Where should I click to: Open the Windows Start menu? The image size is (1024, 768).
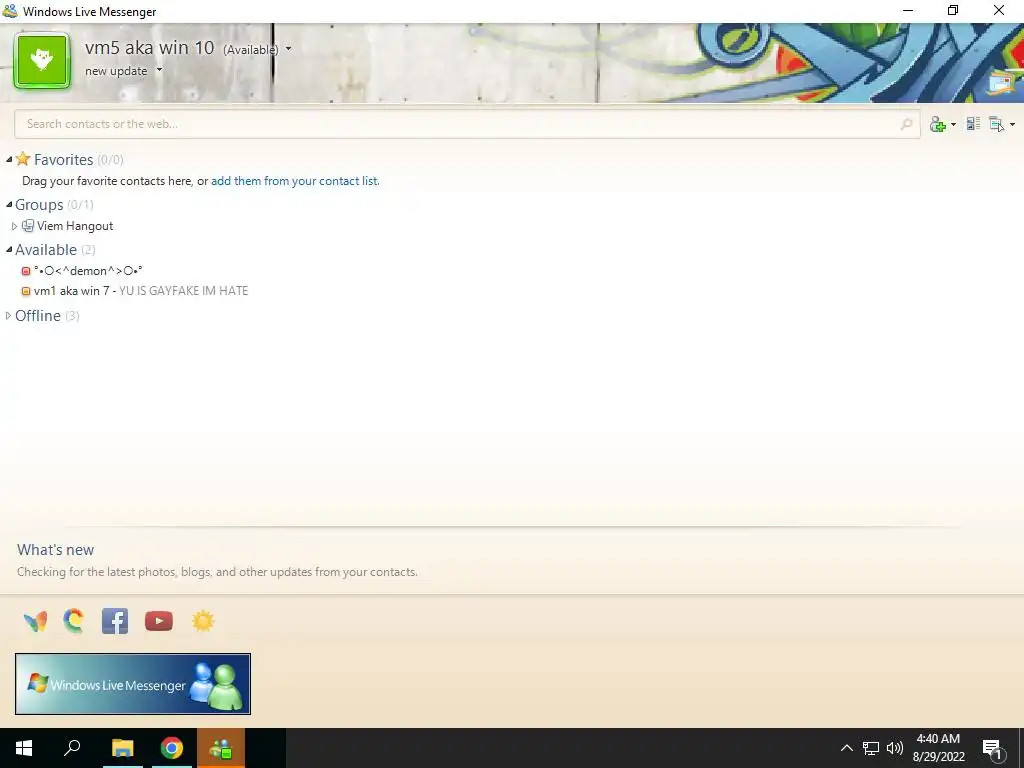tap(24, 748)
